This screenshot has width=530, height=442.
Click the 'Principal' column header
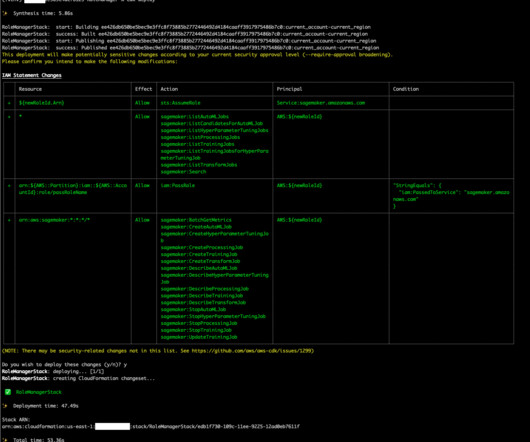pos(289,89)
